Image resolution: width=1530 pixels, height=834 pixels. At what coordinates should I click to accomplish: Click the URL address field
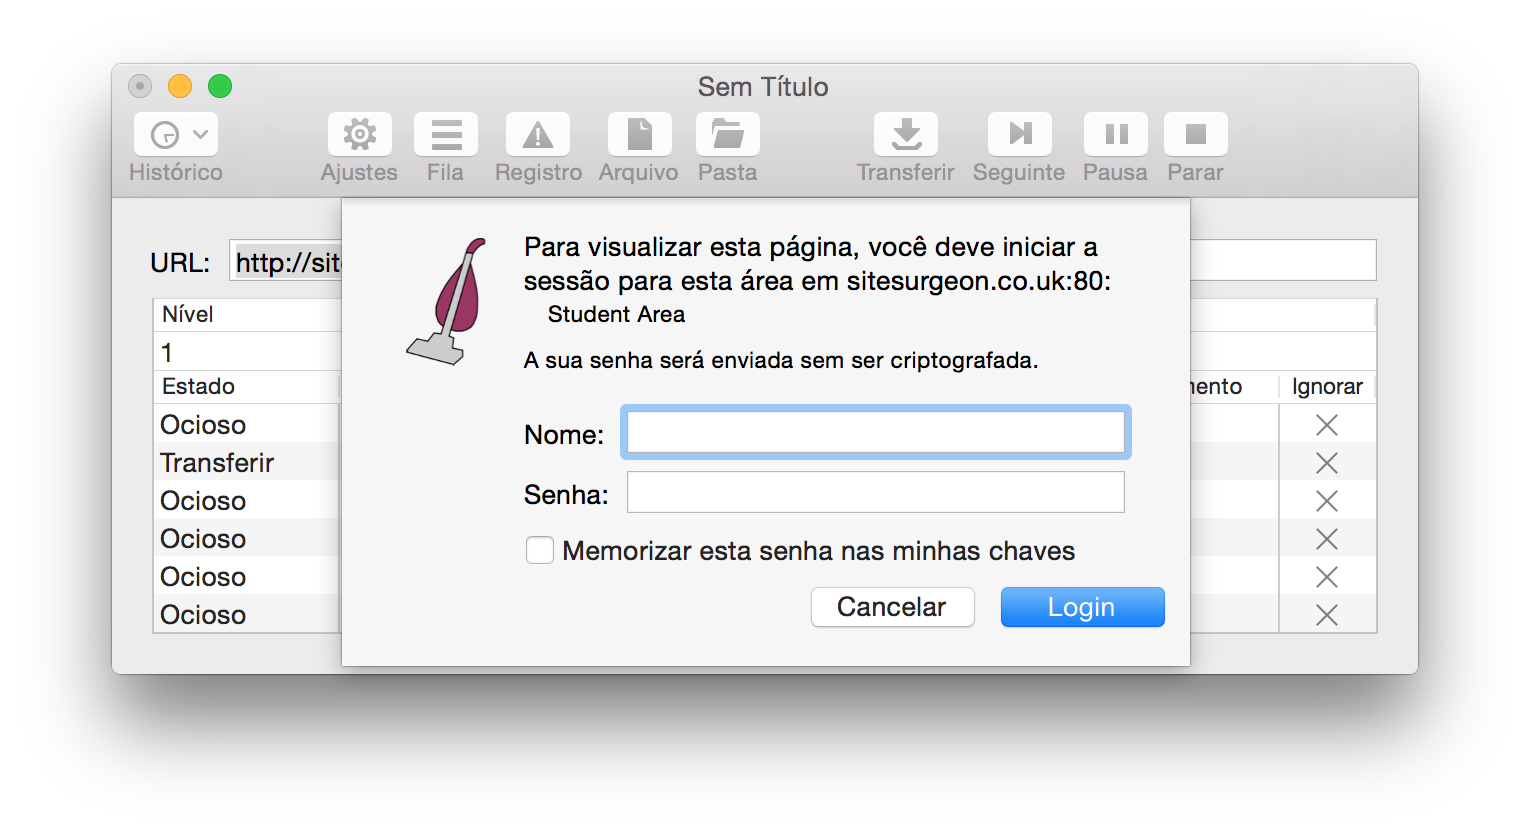tap(1282, 261)
